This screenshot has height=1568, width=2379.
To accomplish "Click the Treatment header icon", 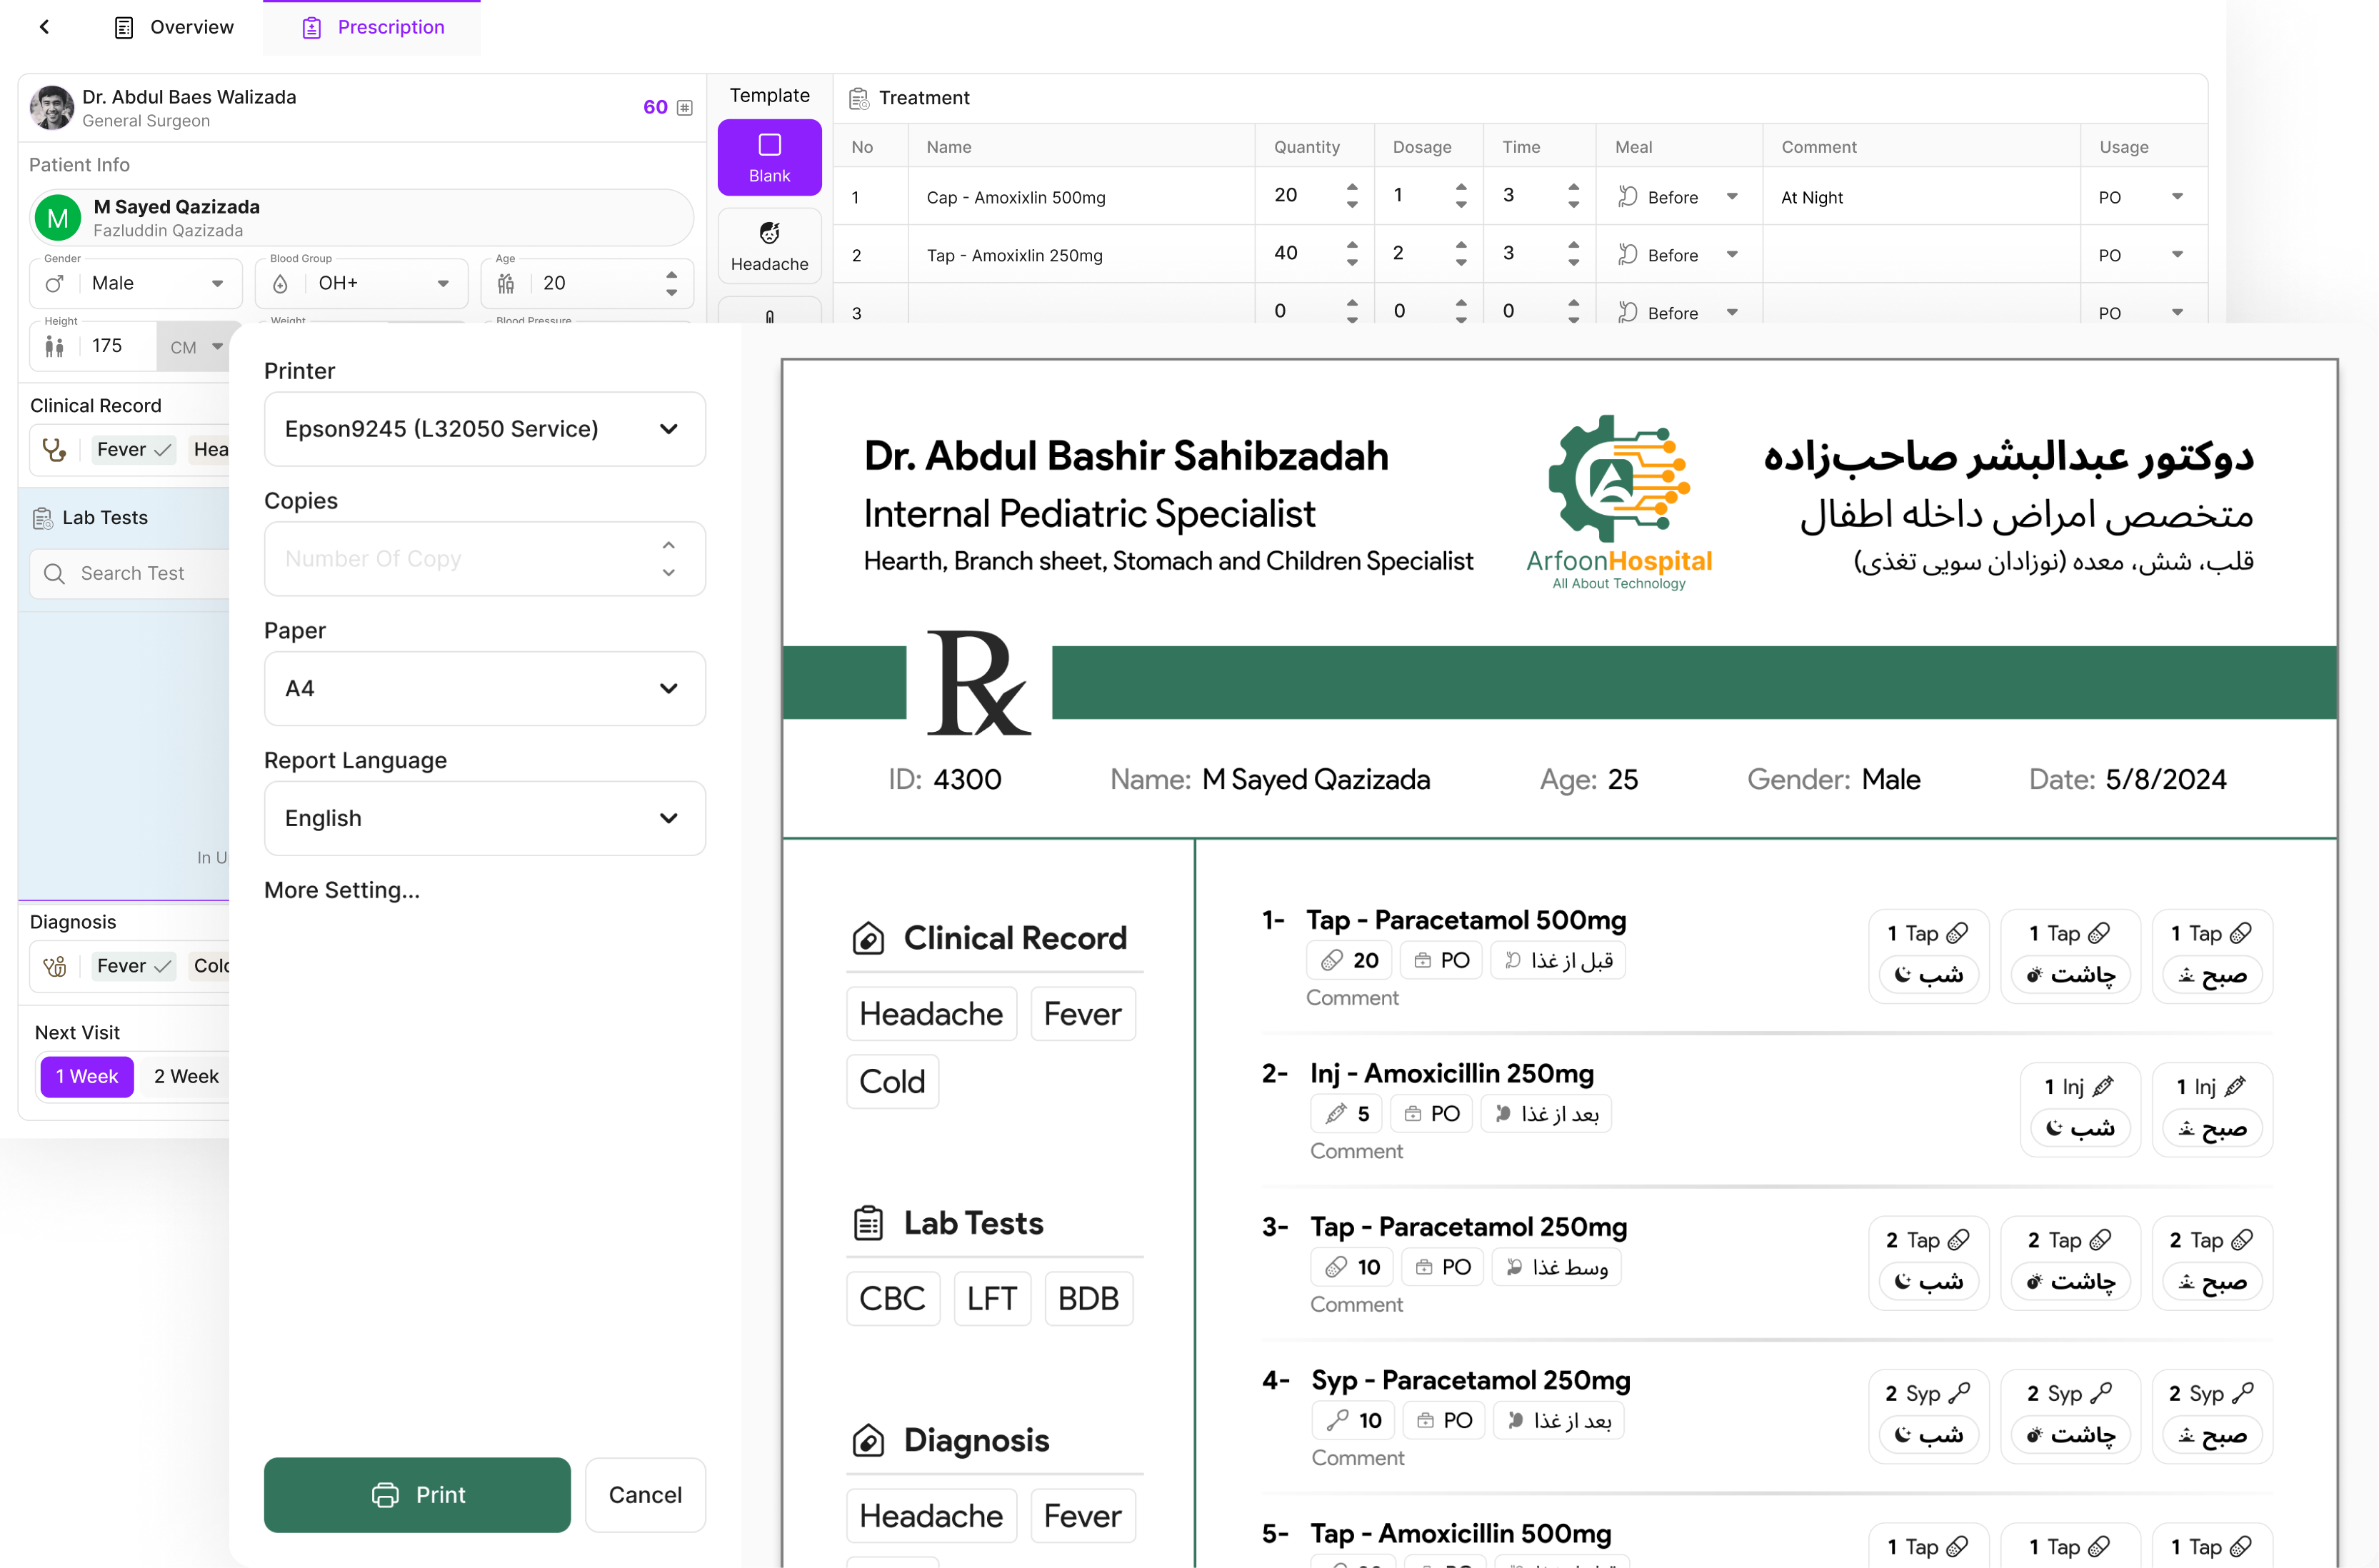I will pos(858,98).
